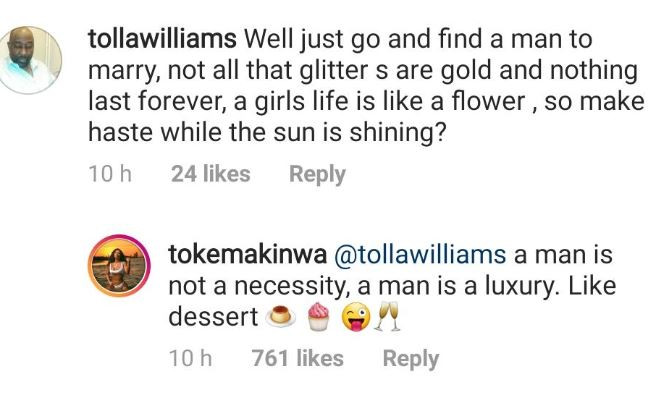Click the word "Dessert" before the emojis
Screen dimensions: 654x401
209,317
